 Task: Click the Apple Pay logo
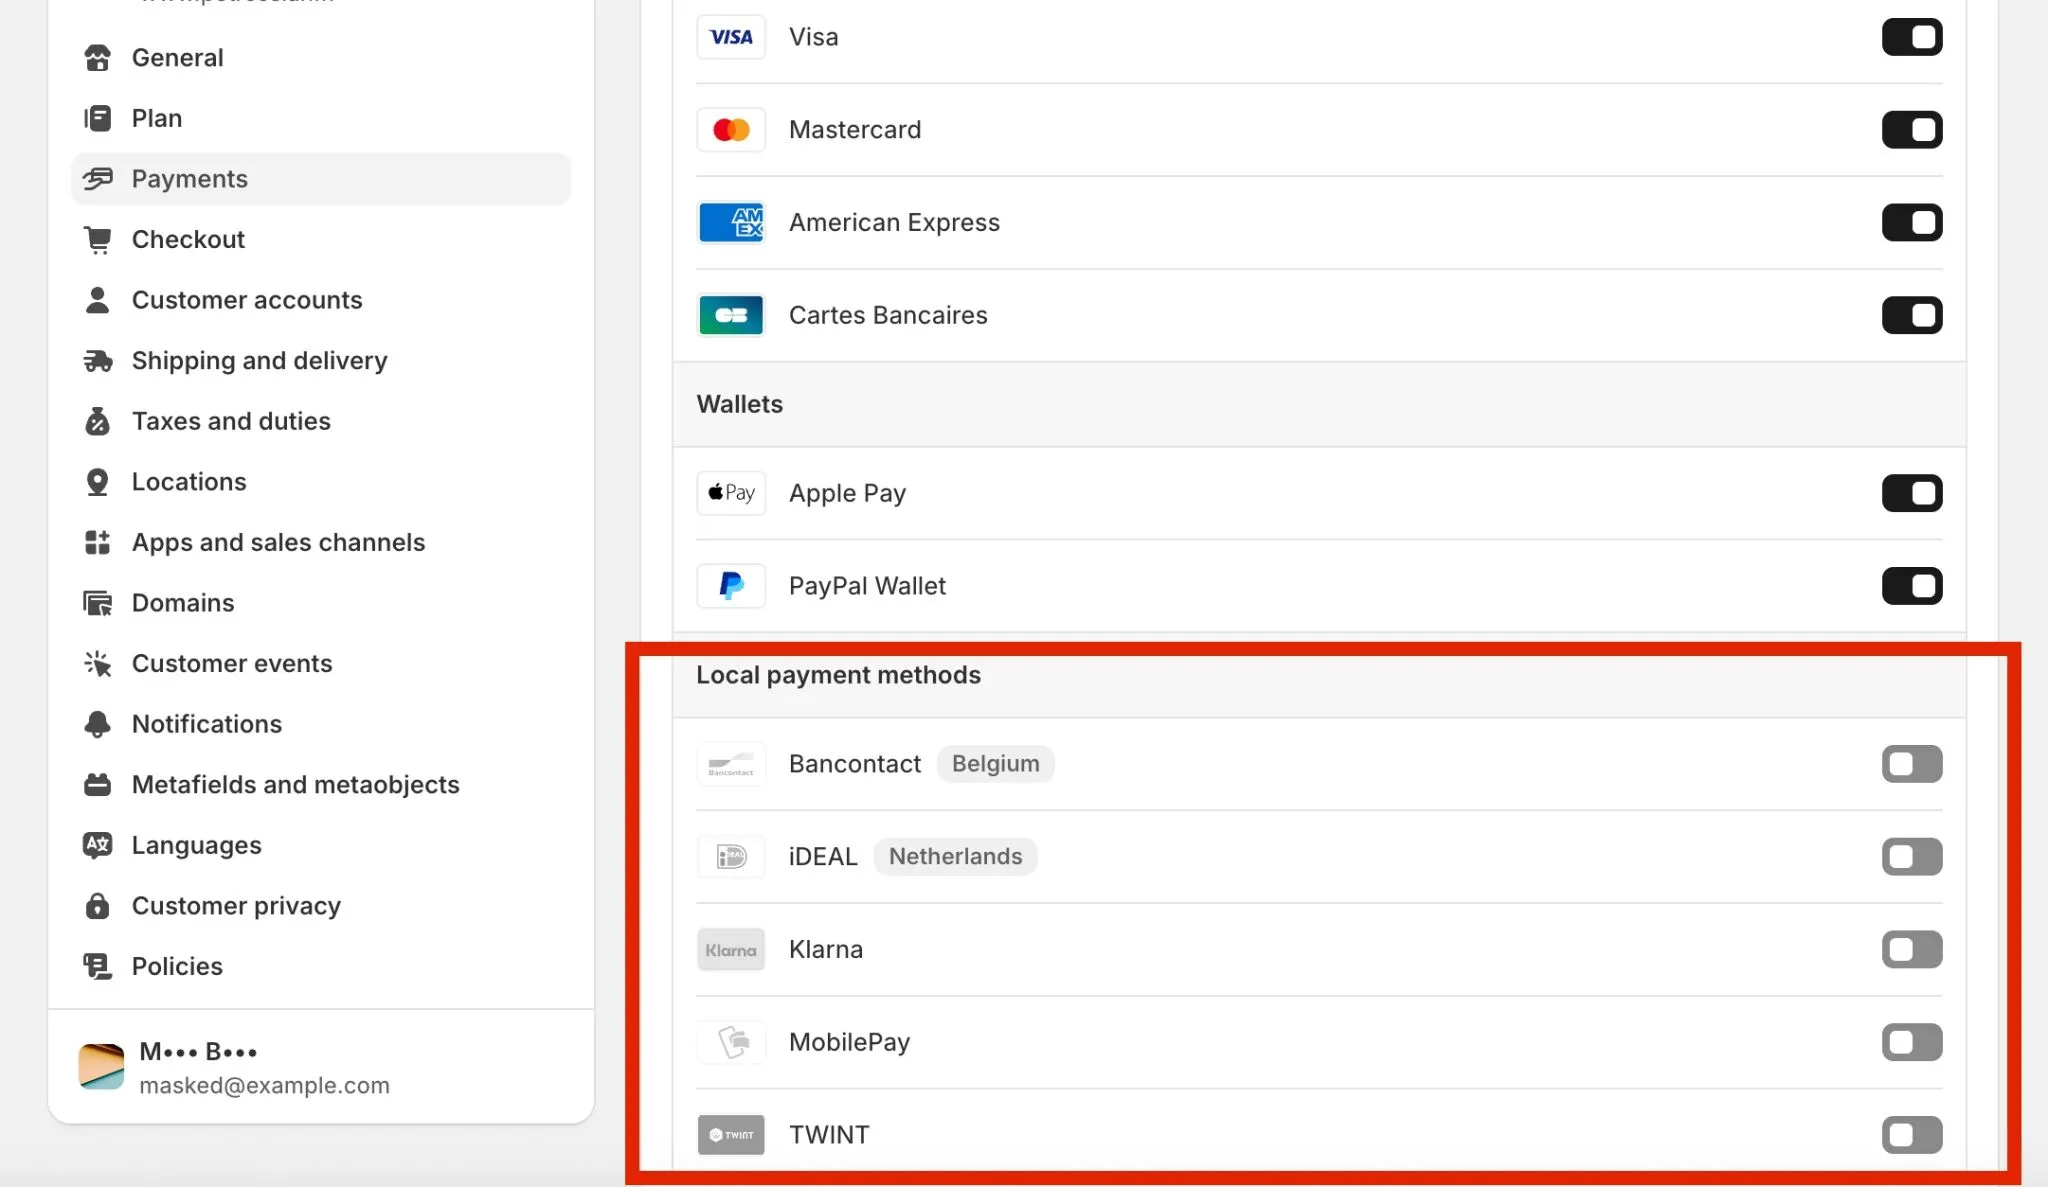(x=731, y=493)
